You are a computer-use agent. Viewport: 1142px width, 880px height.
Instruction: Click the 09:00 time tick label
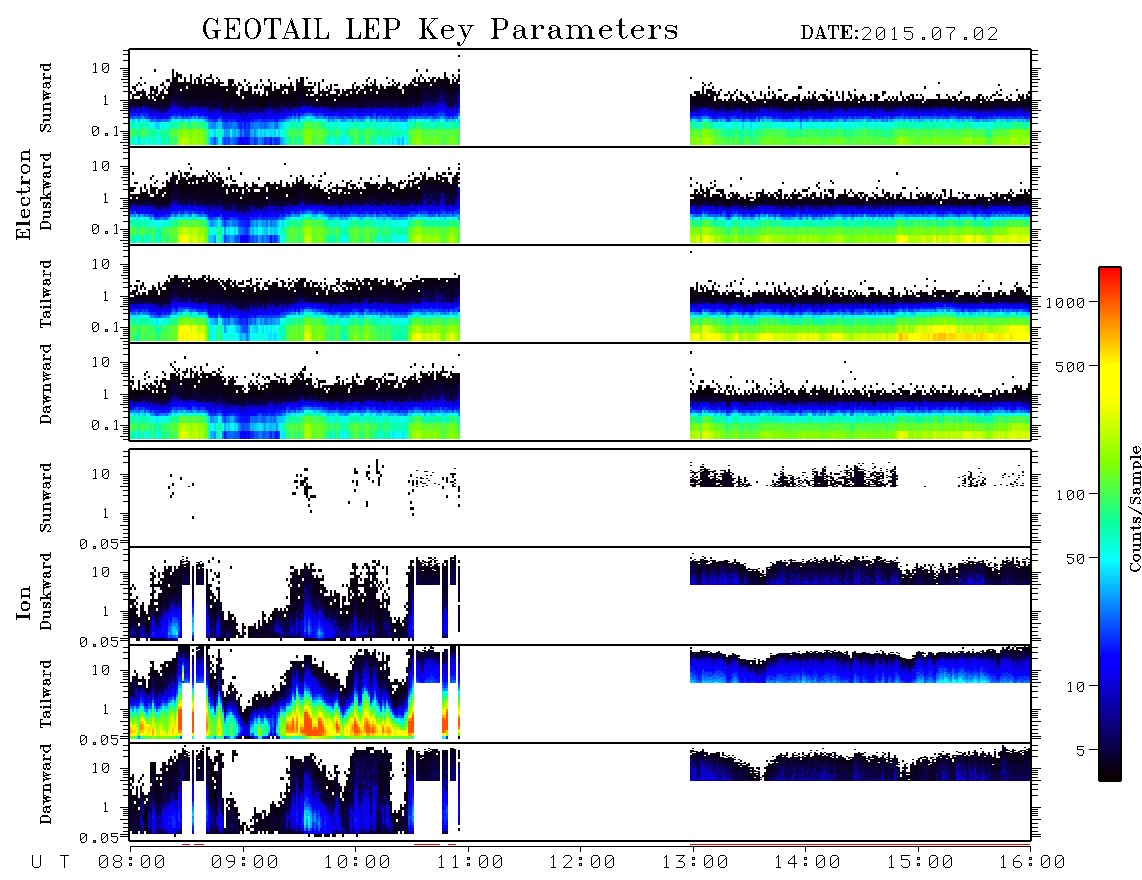coord(245,863)
